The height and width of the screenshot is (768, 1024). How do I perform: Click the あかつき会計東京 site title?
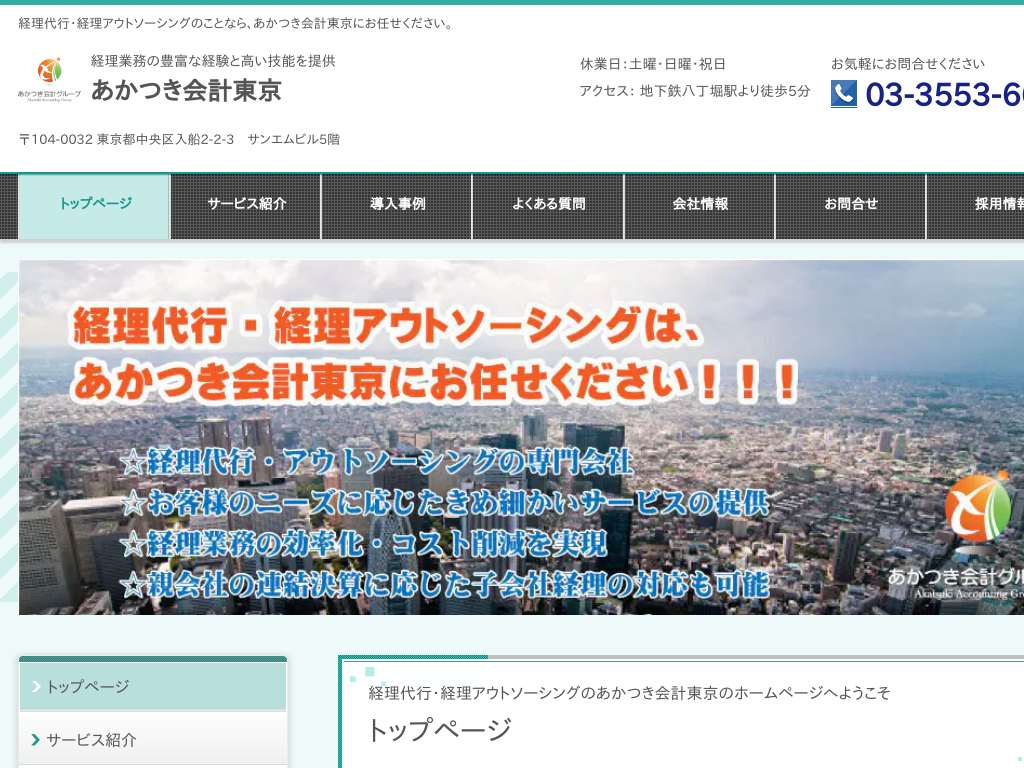tap(186, 90)
